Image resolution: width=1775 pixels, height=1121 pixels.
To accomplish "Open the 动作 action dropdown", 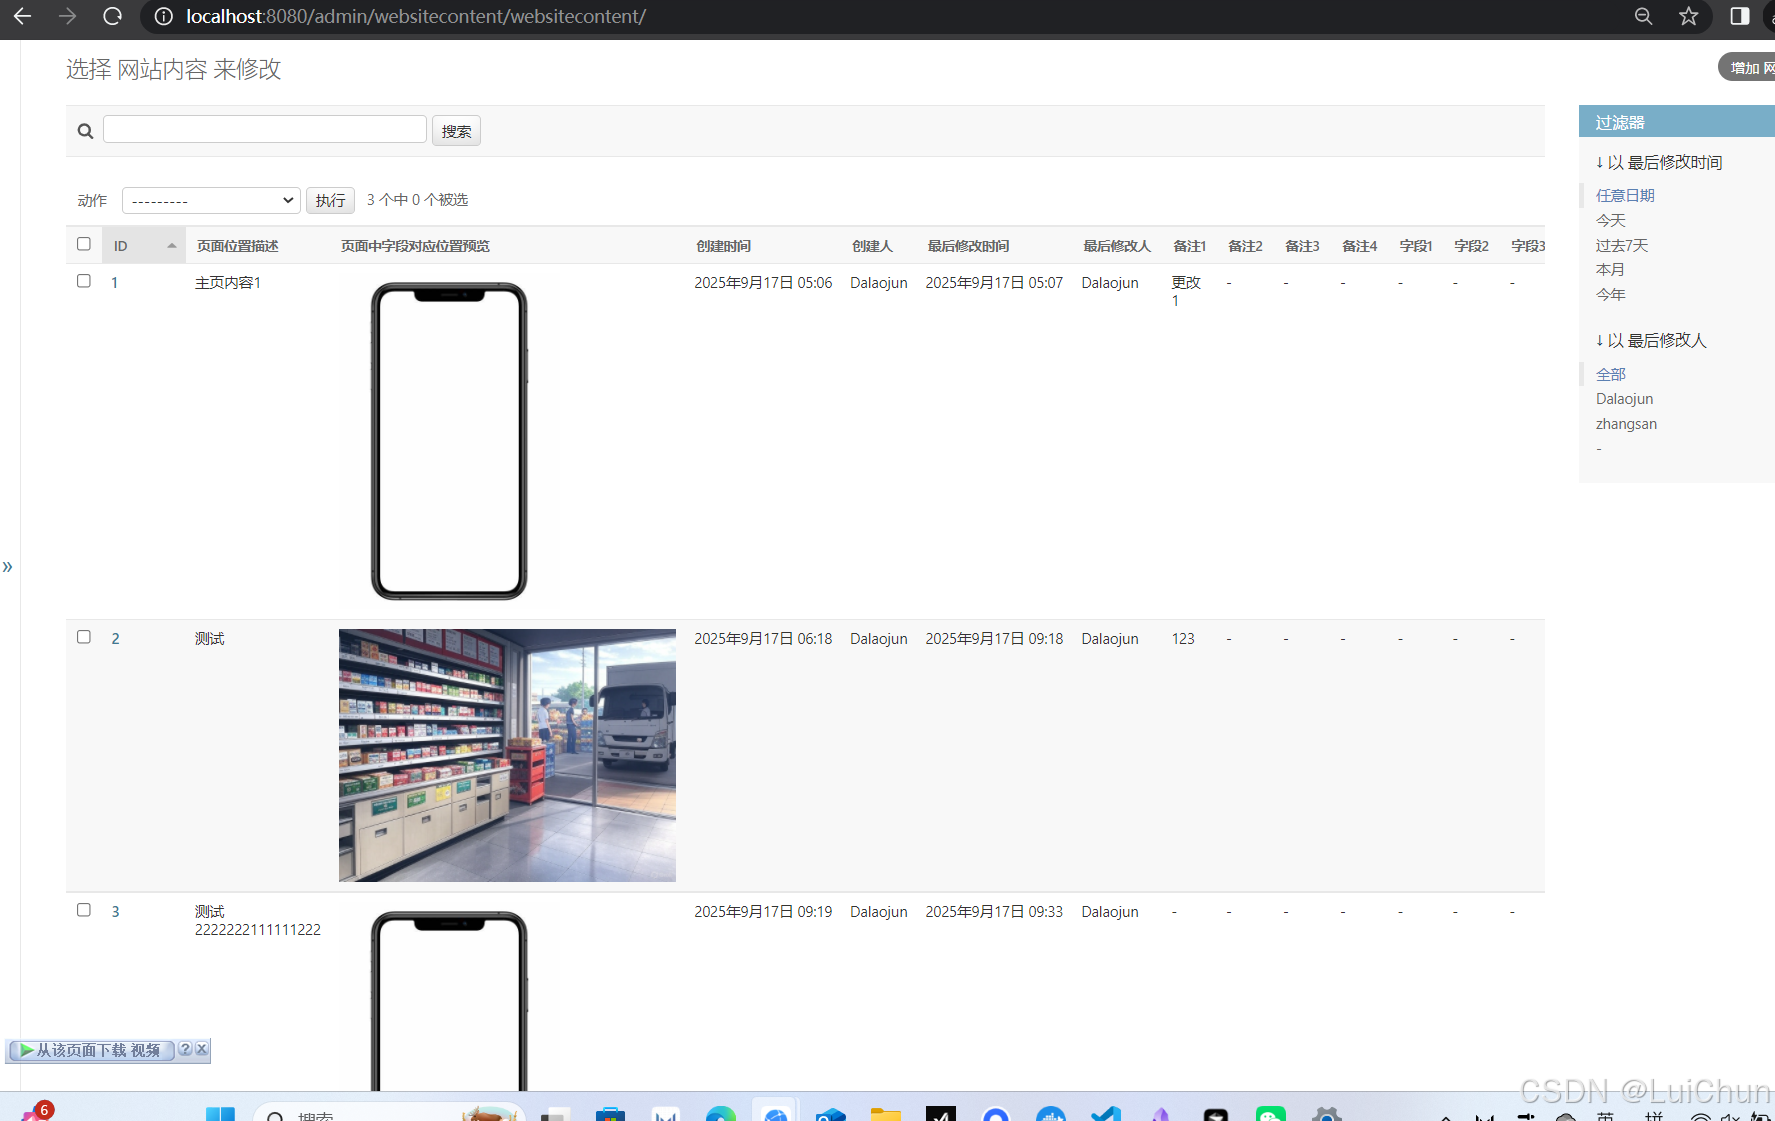I will 211,200.
